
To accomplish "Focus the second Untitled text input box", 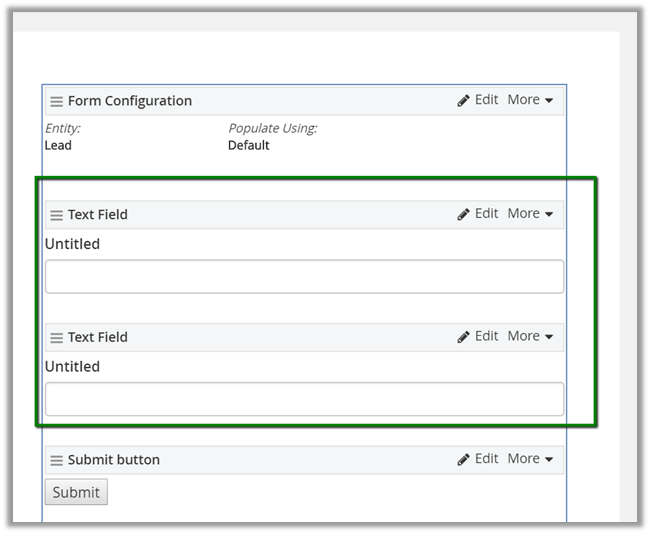I will (304, 399).
